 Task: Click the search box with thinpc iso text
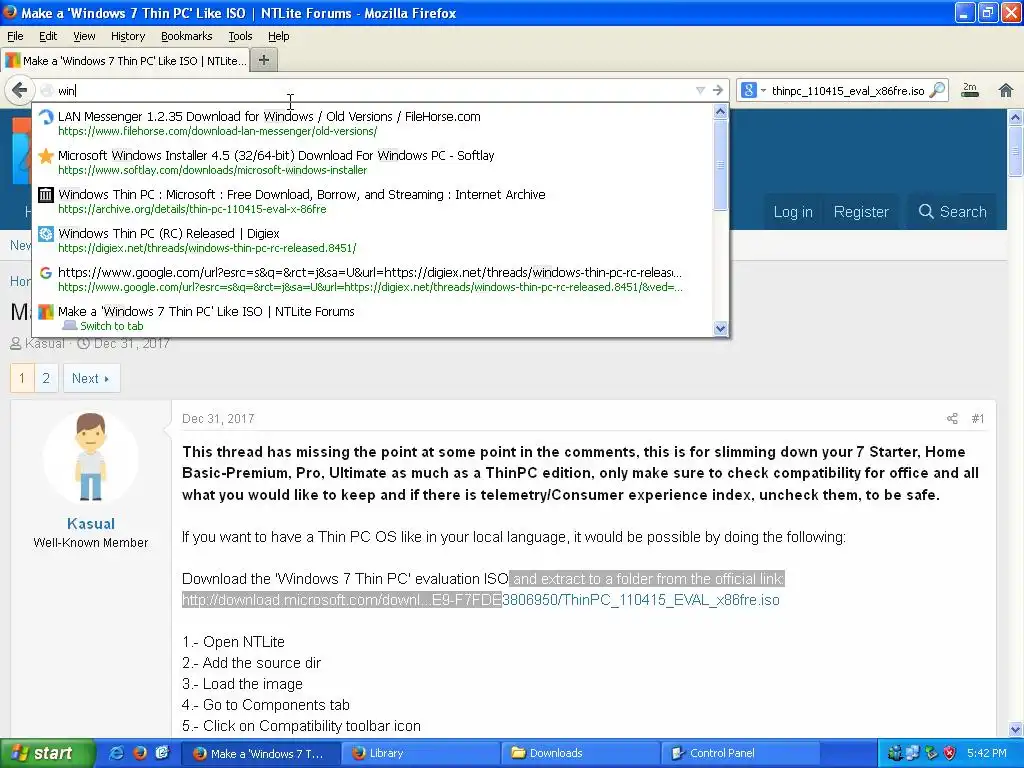[x=848, y=90]
